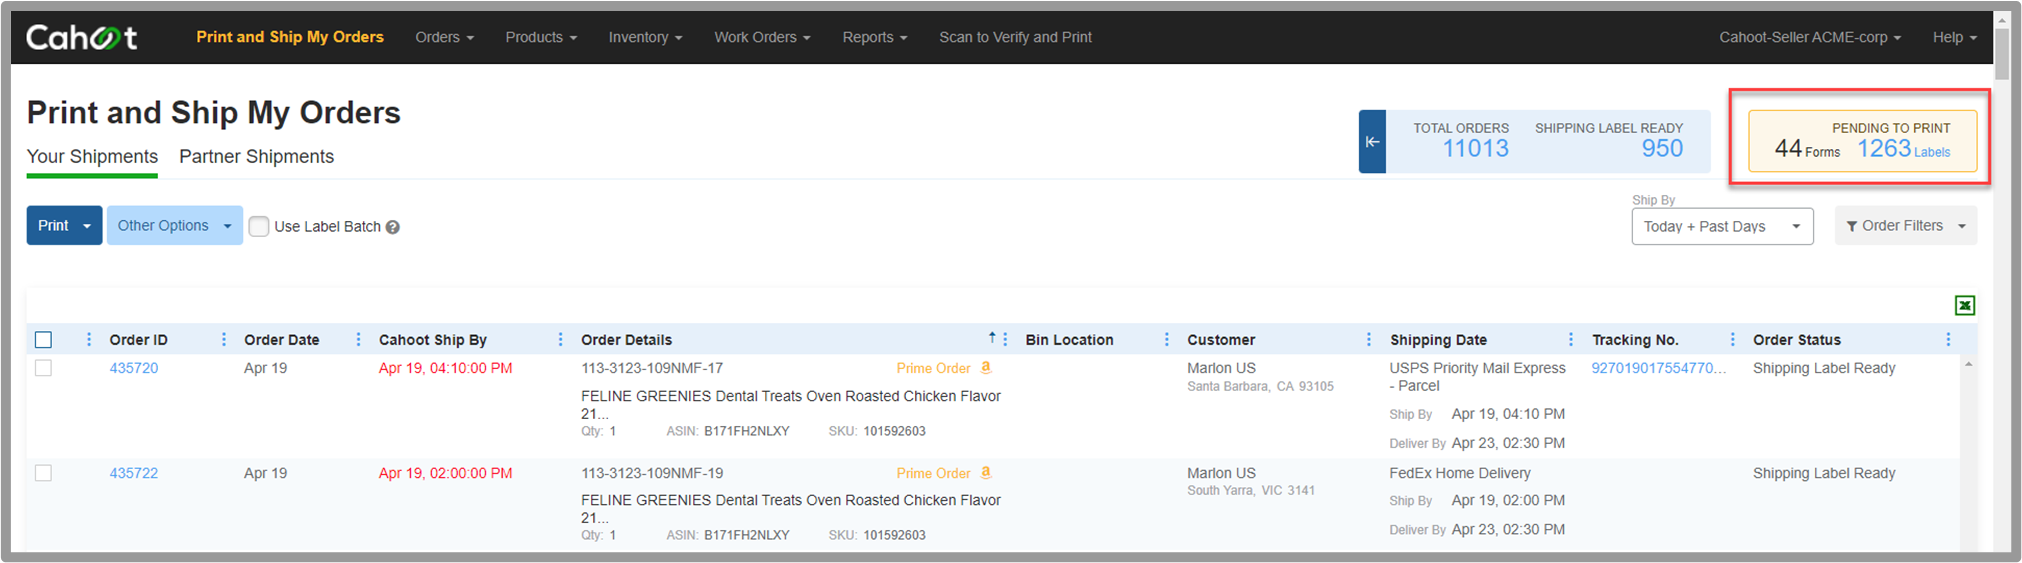Sort by the Shipping Date column header
Screen dimensions: 2022x563
point(1438,340)
